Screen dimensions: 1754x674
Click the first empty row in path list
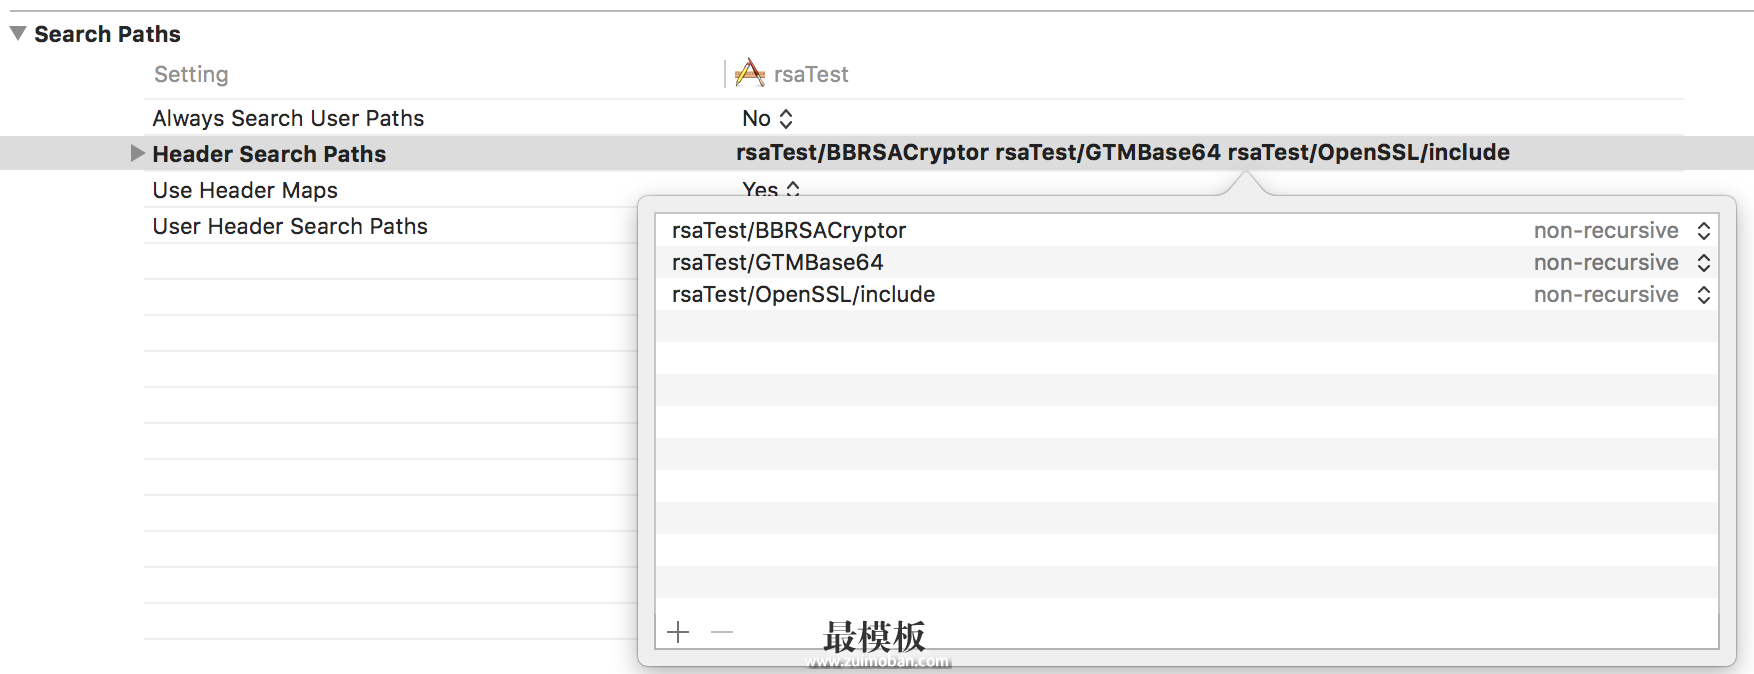1186,327
